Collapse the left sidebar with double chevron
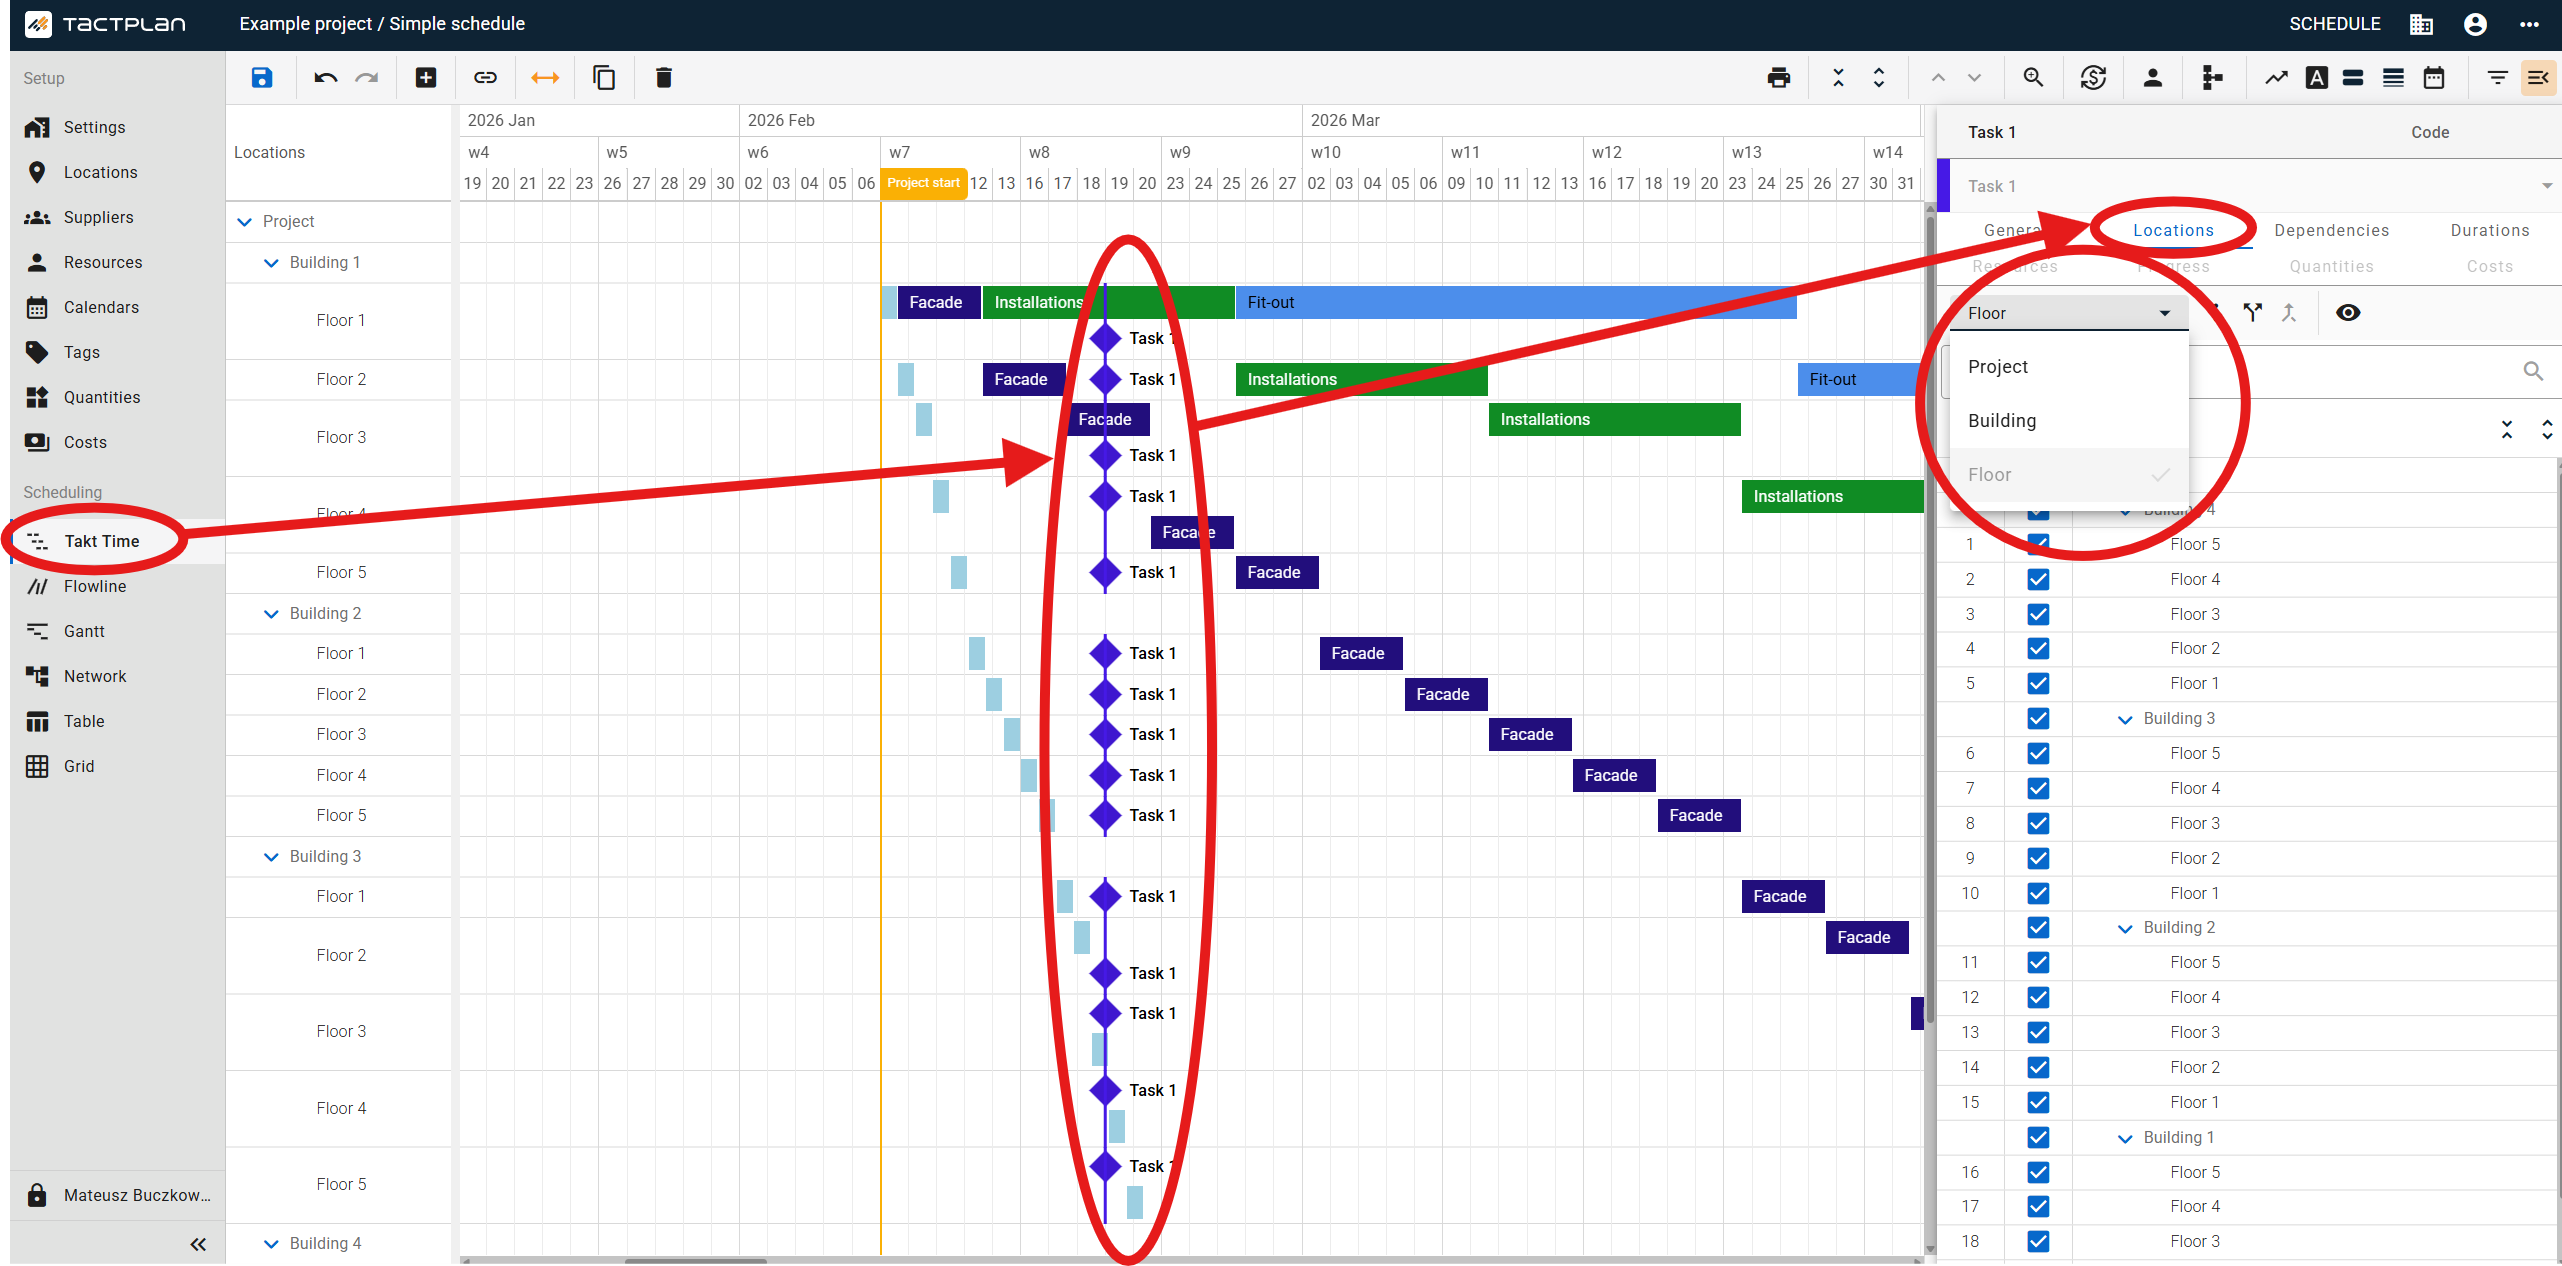Viewport: 2562px width, 1266px height. pos(198,1244)
